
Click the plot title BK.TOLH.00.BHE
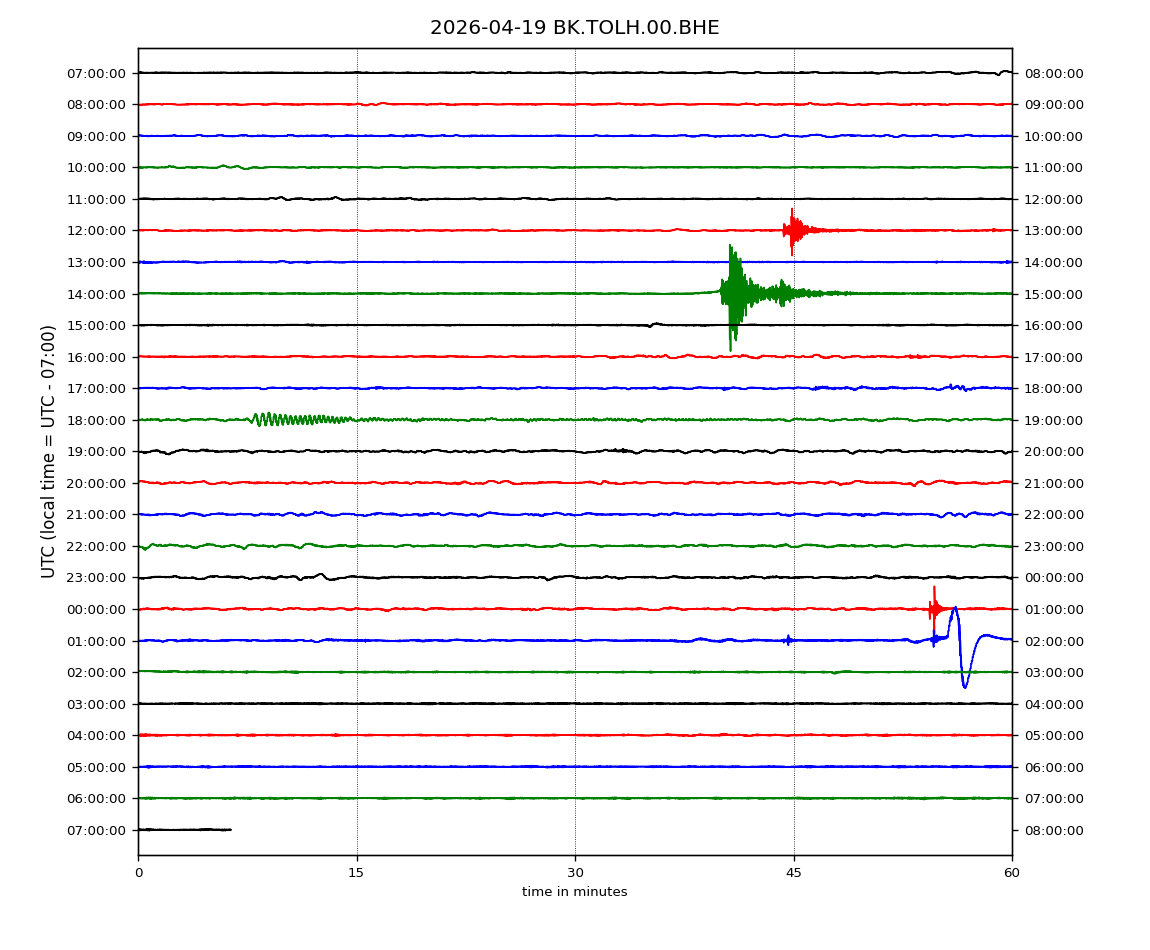(574, 28)
